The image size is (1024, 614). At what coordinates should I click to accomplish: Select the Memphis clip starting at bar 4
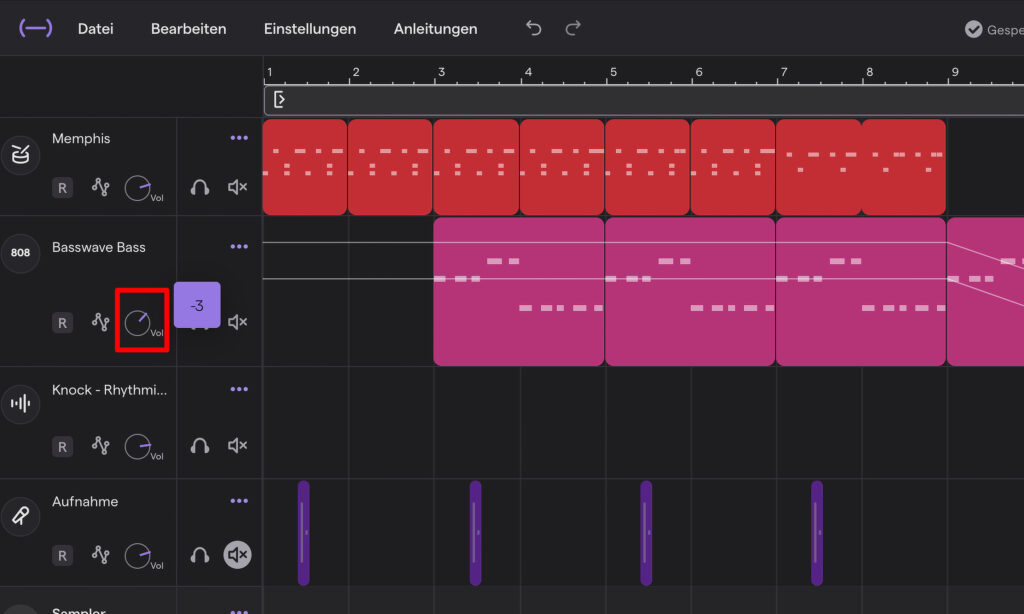click(x=562, y=167)
